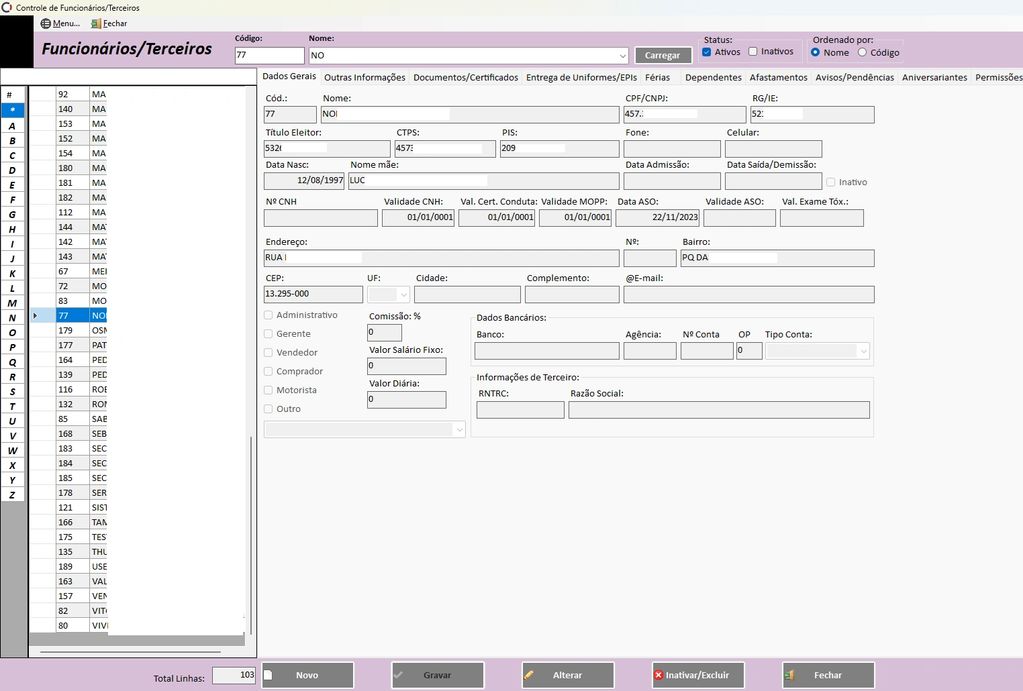Click the door icon on bottom Fechar button
This screenshot has width=1023, height=691.
point(789,675)
